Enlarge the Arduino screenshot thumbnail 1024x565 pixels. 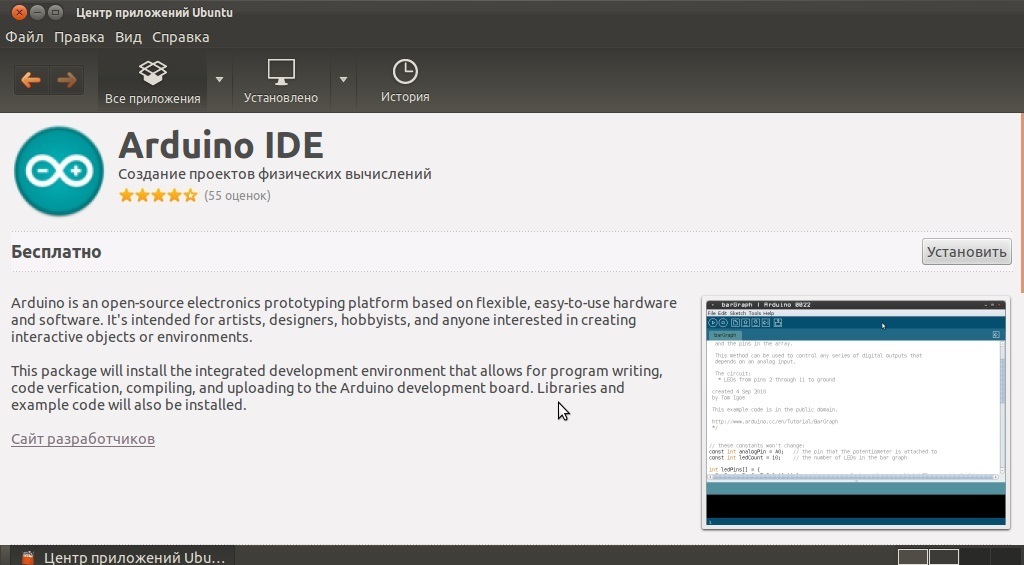[855, 412]
